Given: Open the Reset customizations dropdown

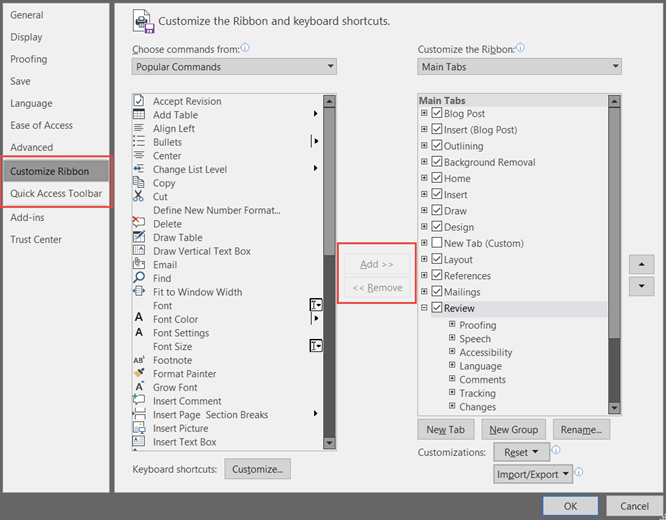Looking at the screenshot, I should pyautogui.click(x=522, y=452).
